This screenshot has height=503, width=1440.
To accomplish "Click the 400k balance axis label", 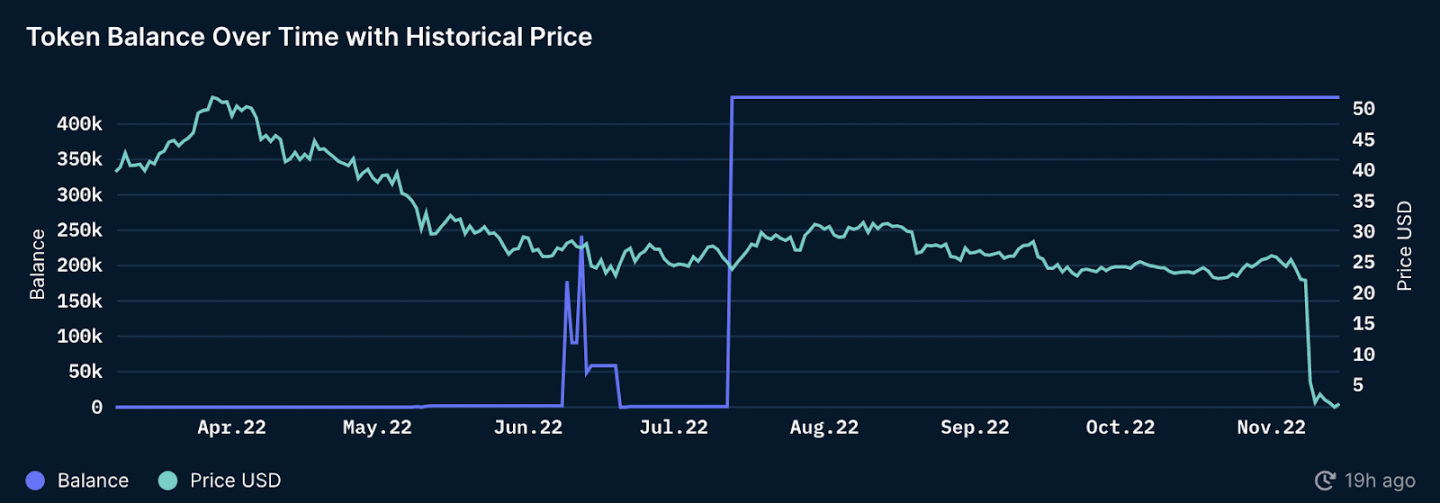I will (x=78, y=124).
